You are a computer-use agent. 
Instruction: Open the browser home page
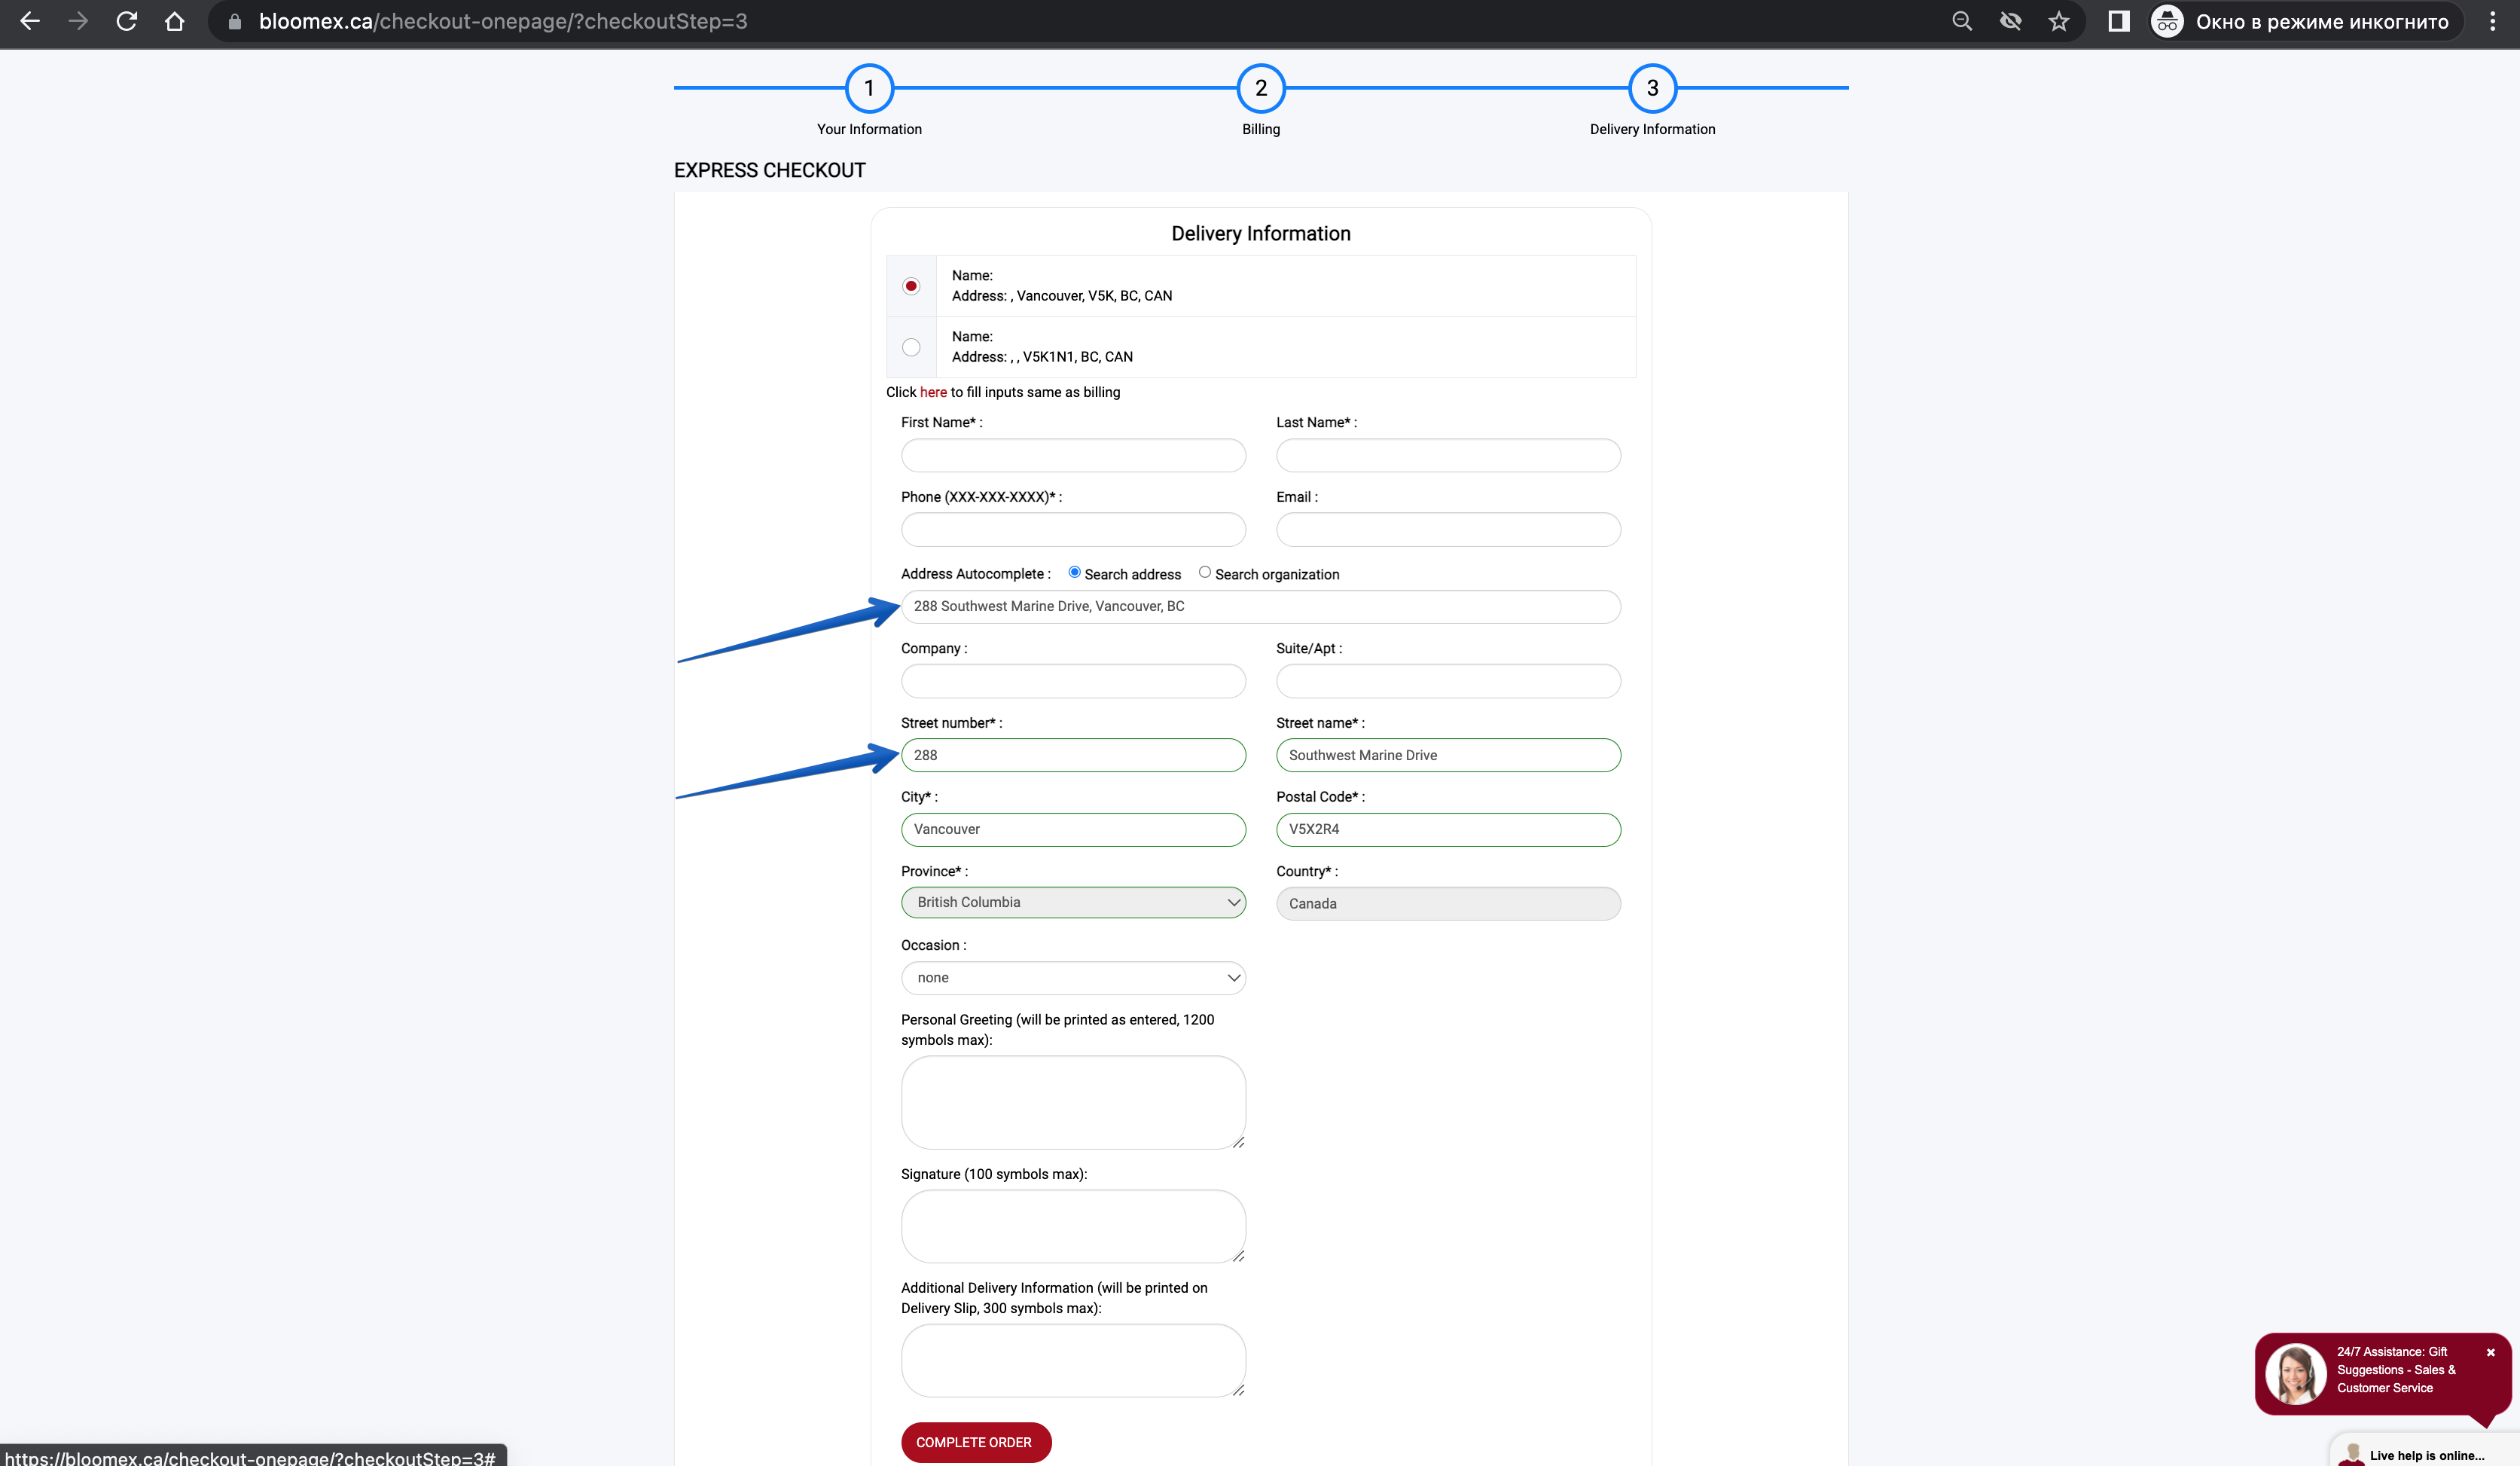pyautogui.click(x=174, y=21)
